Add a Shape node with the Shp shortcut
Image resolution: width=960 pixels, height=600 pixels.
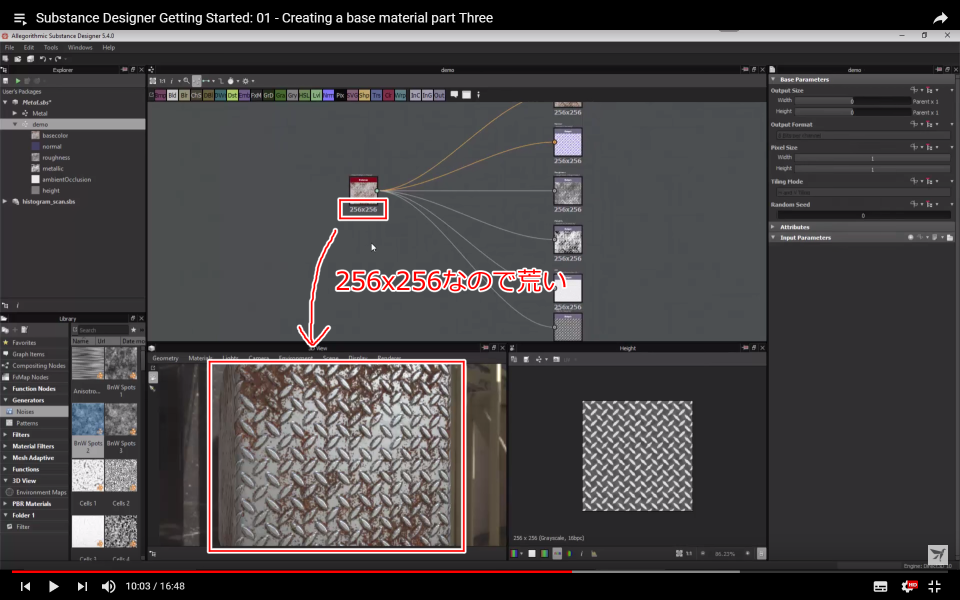(x=364, y=95)
